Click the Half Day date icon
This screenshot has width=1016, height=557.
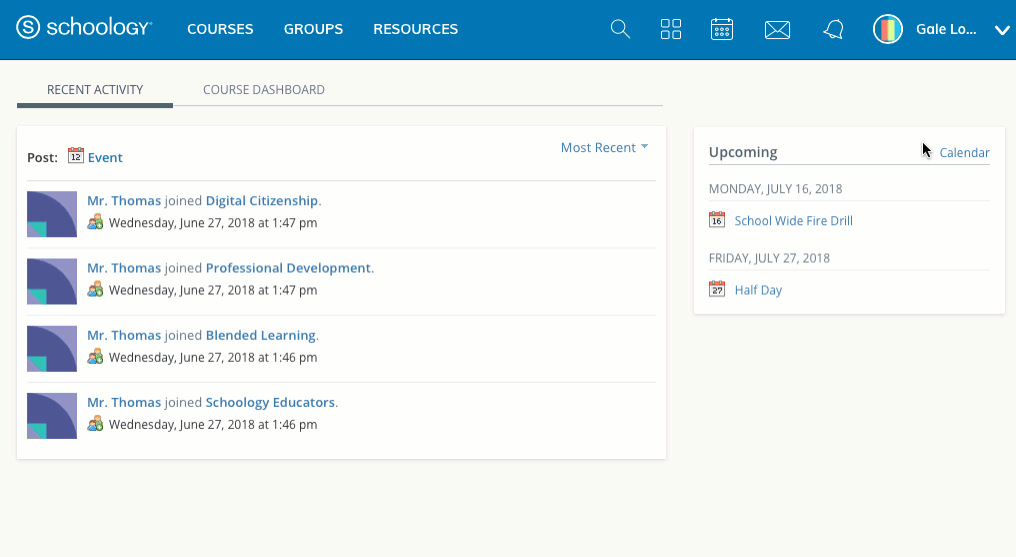[x=716, y=290]
